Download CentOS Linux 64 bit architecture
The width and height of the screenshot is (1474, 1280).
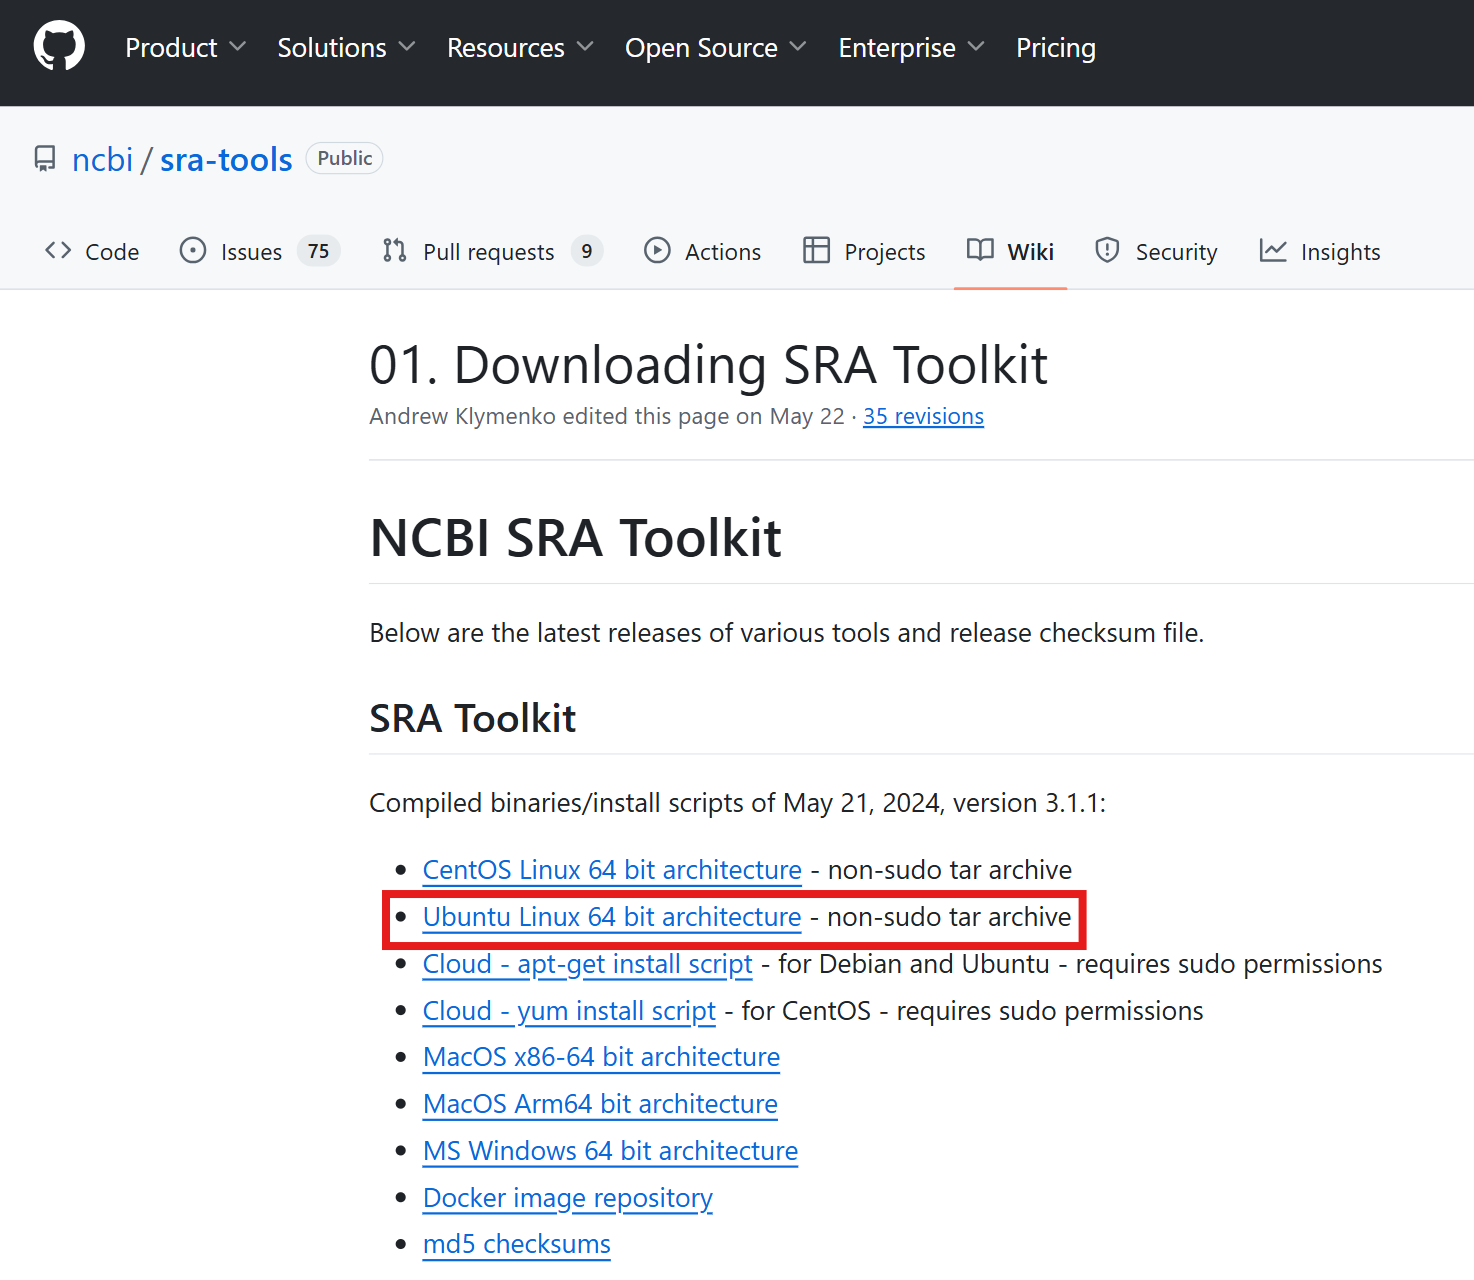click(612, 870)
